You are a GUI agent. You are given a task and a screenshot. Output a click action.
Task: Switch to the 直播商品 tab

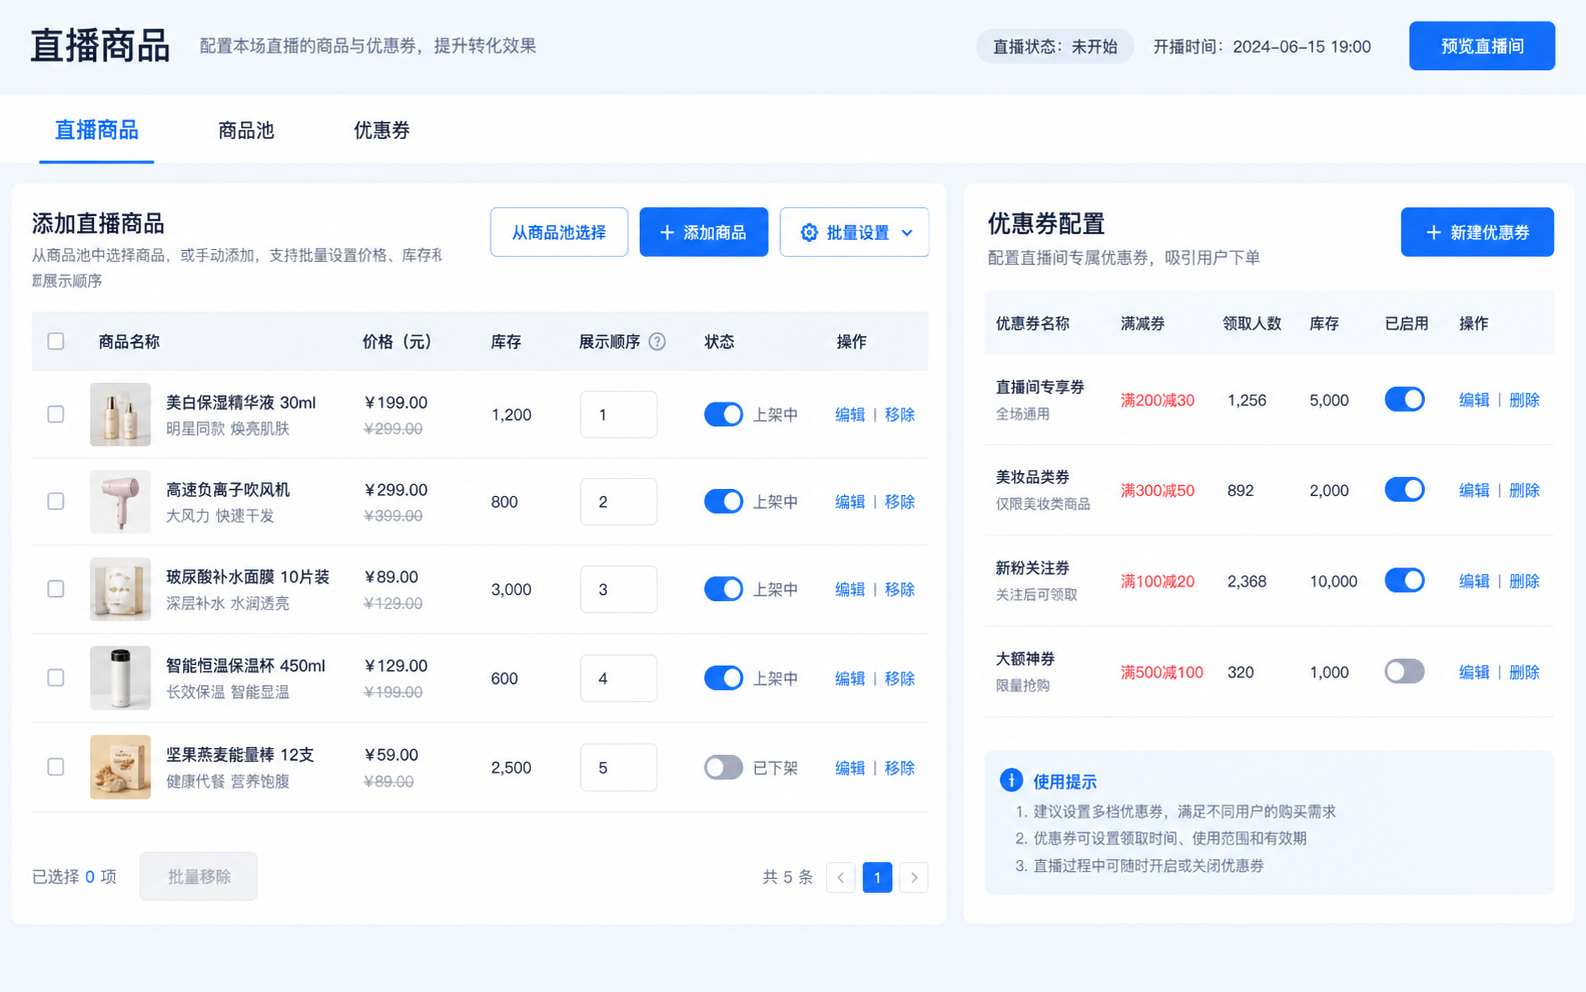(x=96, y=131)
